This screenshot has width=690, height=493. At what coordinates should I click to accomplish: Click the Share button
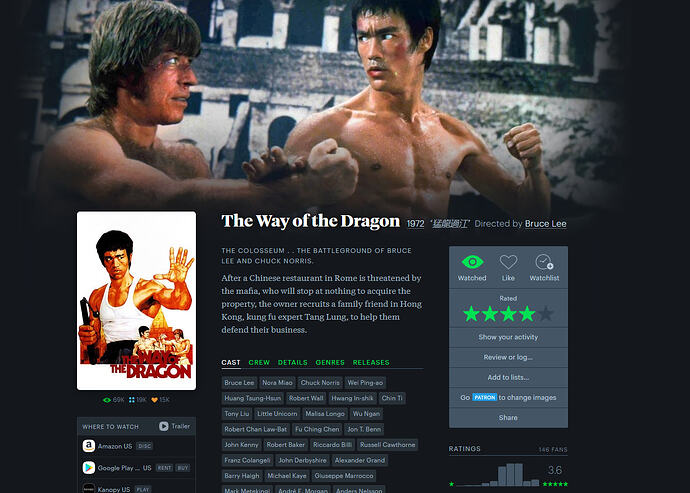(x=508, y=417)
